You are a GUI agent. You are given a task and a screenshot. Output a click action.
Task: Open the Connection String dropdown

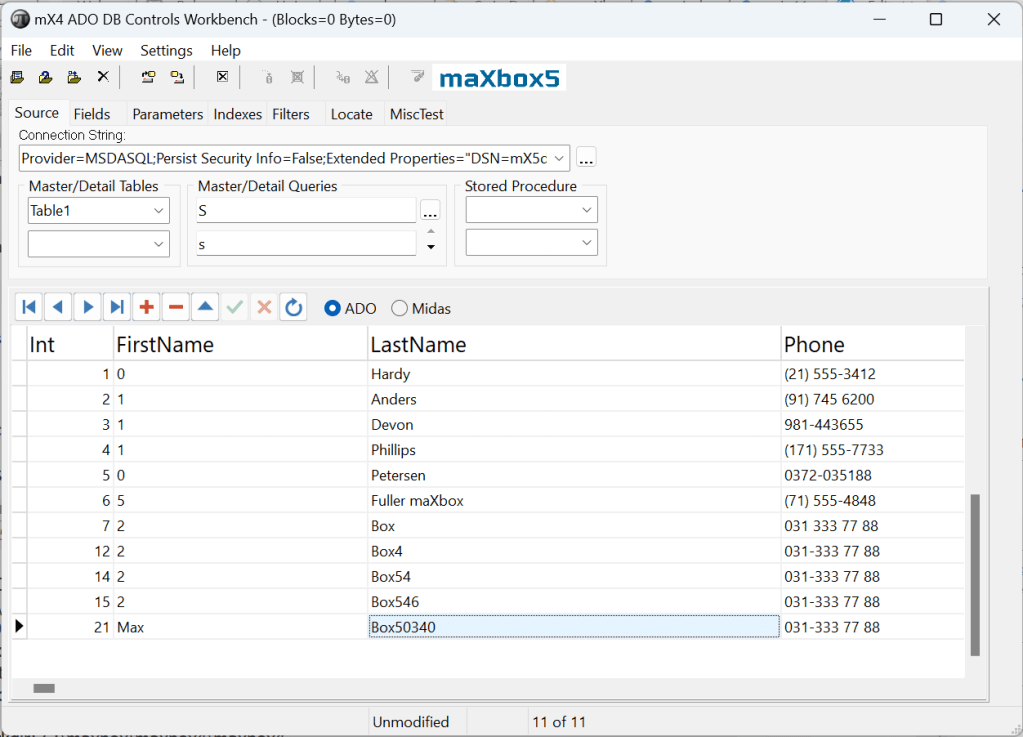pyautogui.click(x=559, y=158)
